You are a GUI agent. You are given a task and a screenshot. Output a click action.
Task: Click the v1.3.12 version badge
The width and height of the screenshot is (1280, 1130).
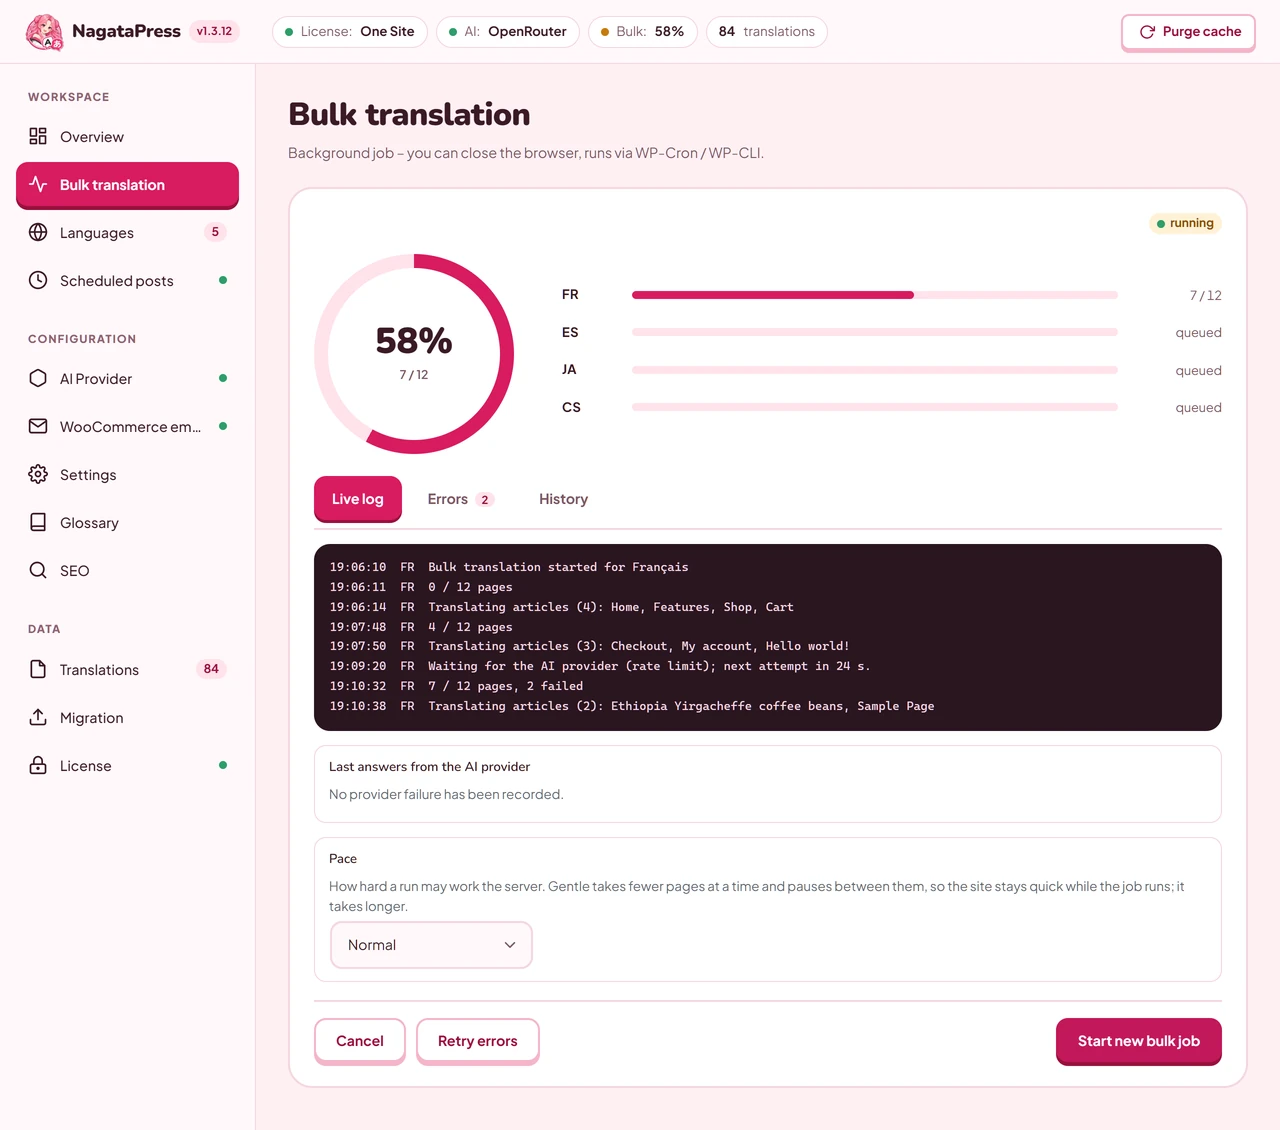point(214,31)
